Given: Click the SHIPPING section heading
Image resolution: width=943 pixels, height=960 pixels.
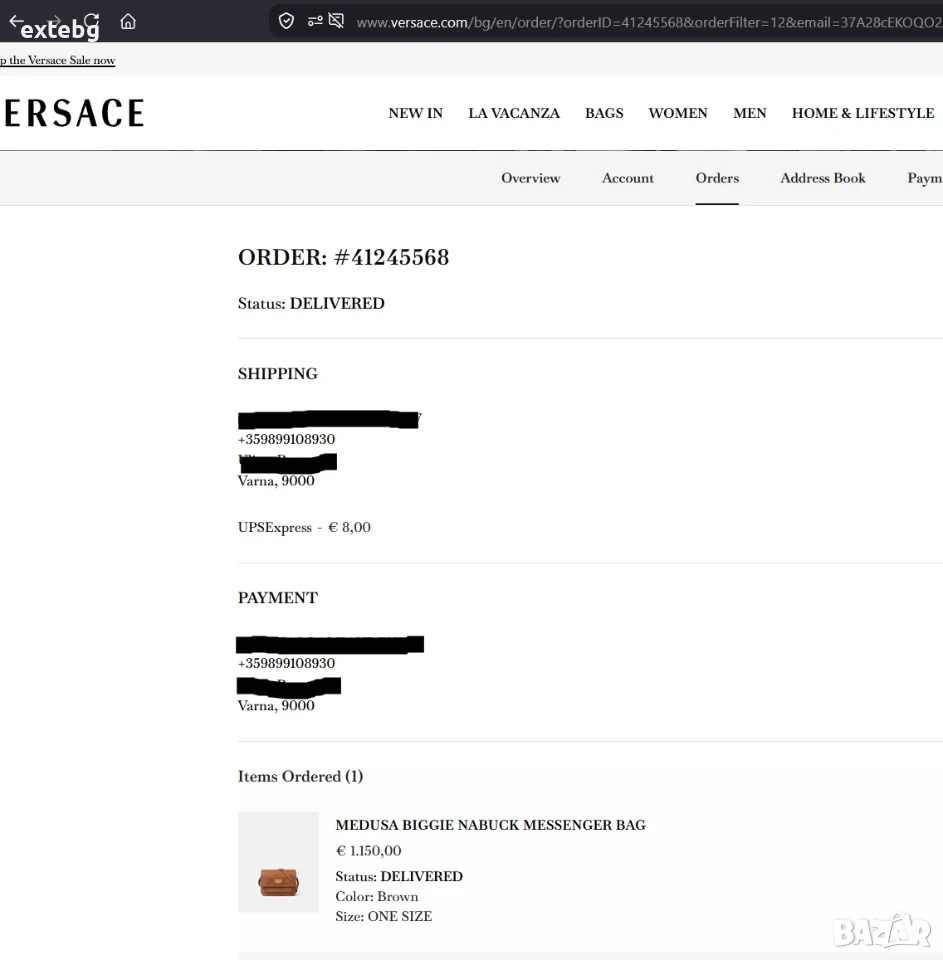Looking at the screenshot, I should pyautogui.click(x=278, y=374).
